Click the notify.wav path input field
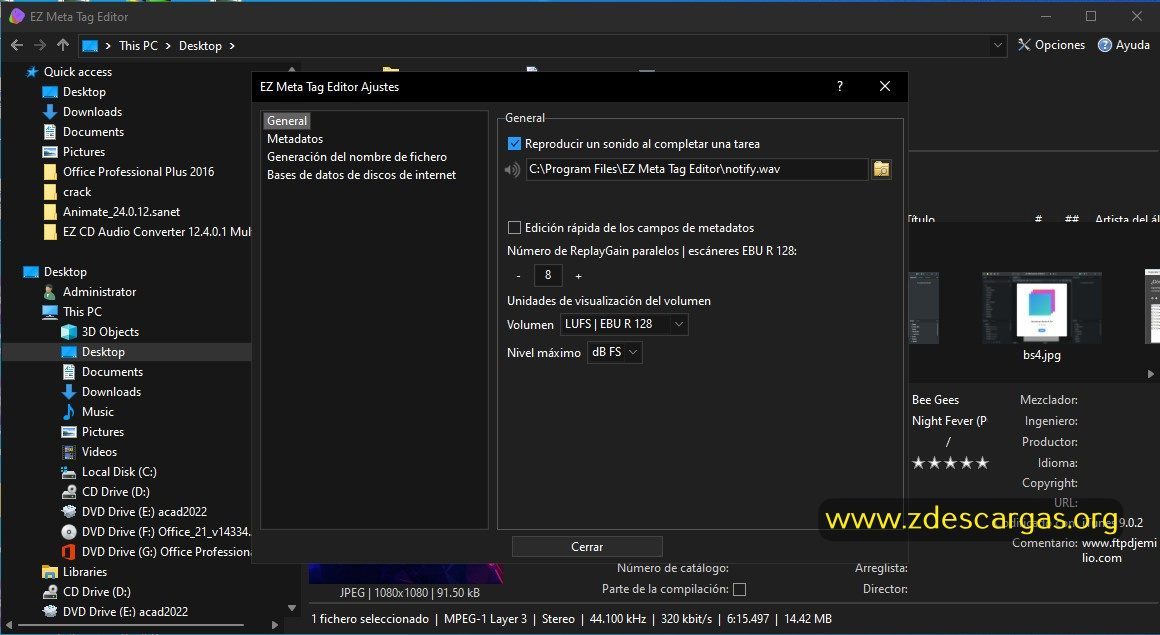The height and width of the screenshot is (635, 1160). click(697, 169)
